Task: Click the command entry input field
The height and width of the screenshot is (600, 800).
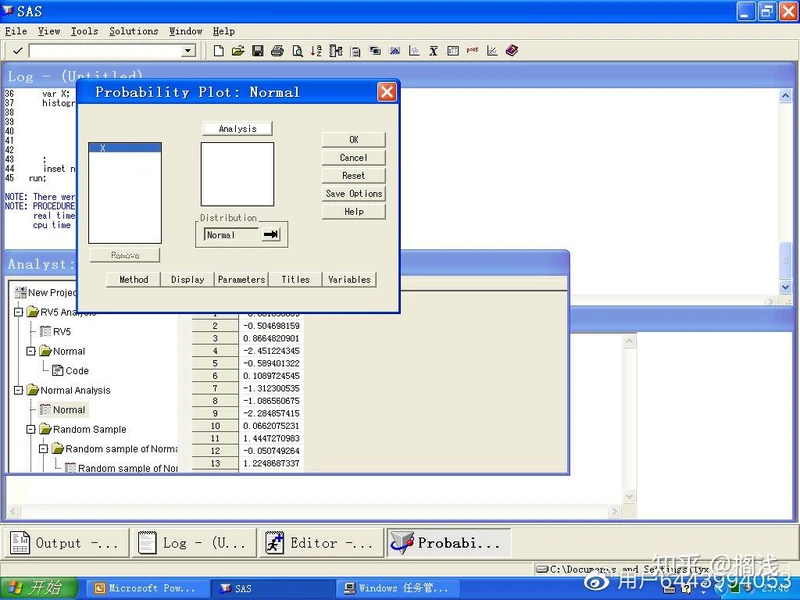Action: click(106, 51)
